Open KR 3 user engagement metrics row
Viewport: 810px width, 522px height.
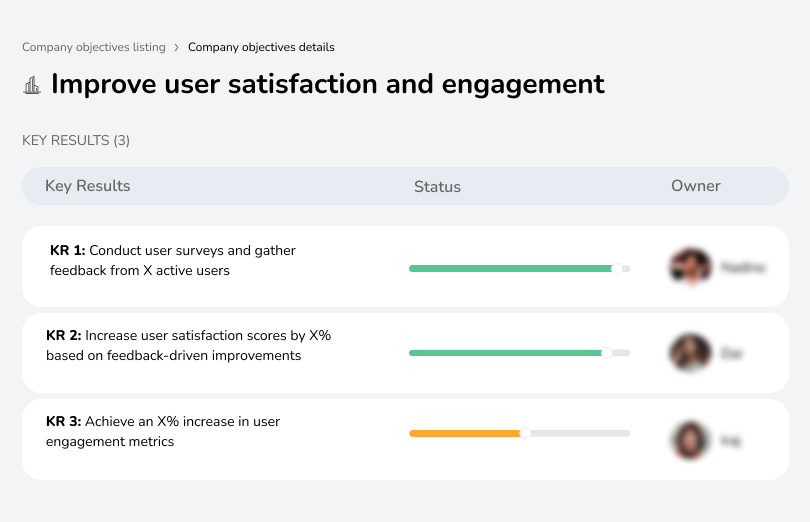[x=405, y=439]
